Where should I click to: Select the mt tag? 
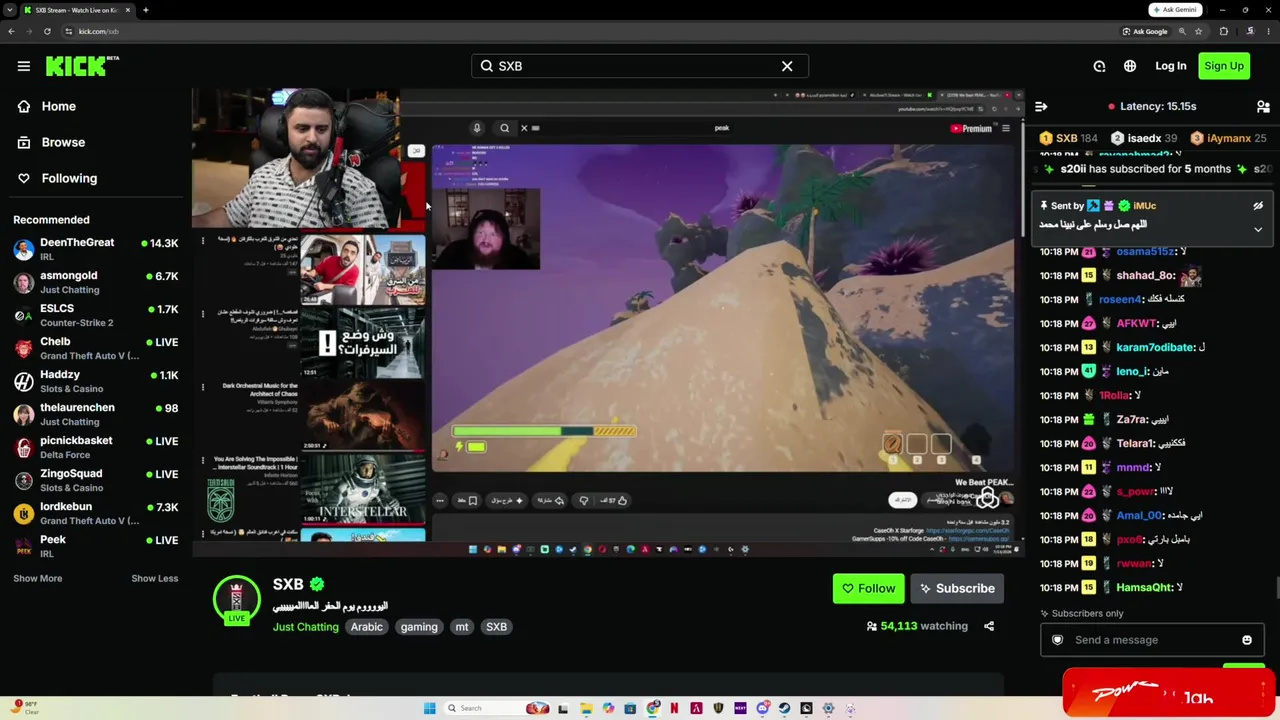point(462,627)
